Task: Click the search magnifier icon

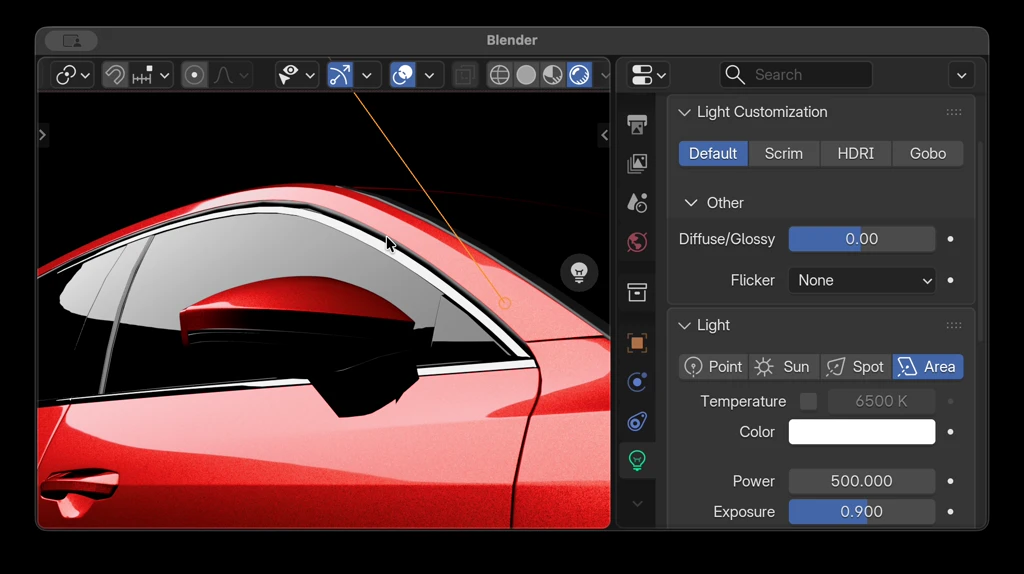Action: [735, 75]
